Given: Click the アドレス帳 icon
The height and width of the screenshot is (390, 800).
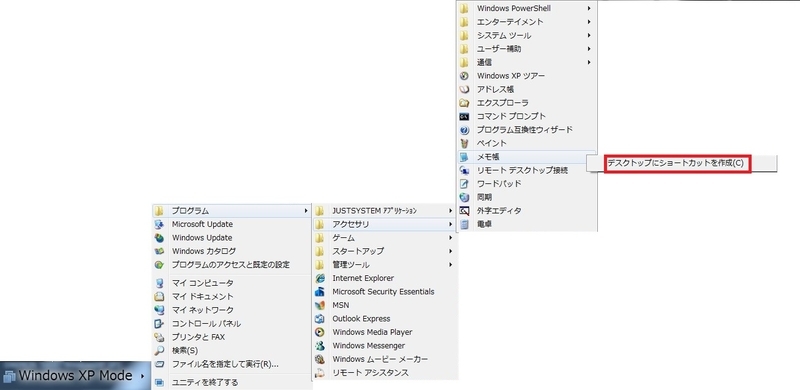Looking at the screenshot, I should click(x=464, y=89).
